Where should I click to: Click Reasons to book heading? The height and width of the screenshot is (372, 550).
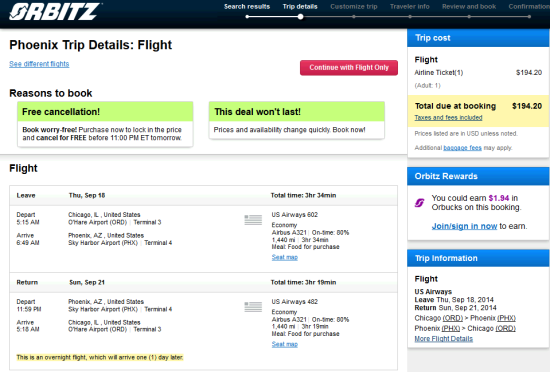click(x=51, y=93)
